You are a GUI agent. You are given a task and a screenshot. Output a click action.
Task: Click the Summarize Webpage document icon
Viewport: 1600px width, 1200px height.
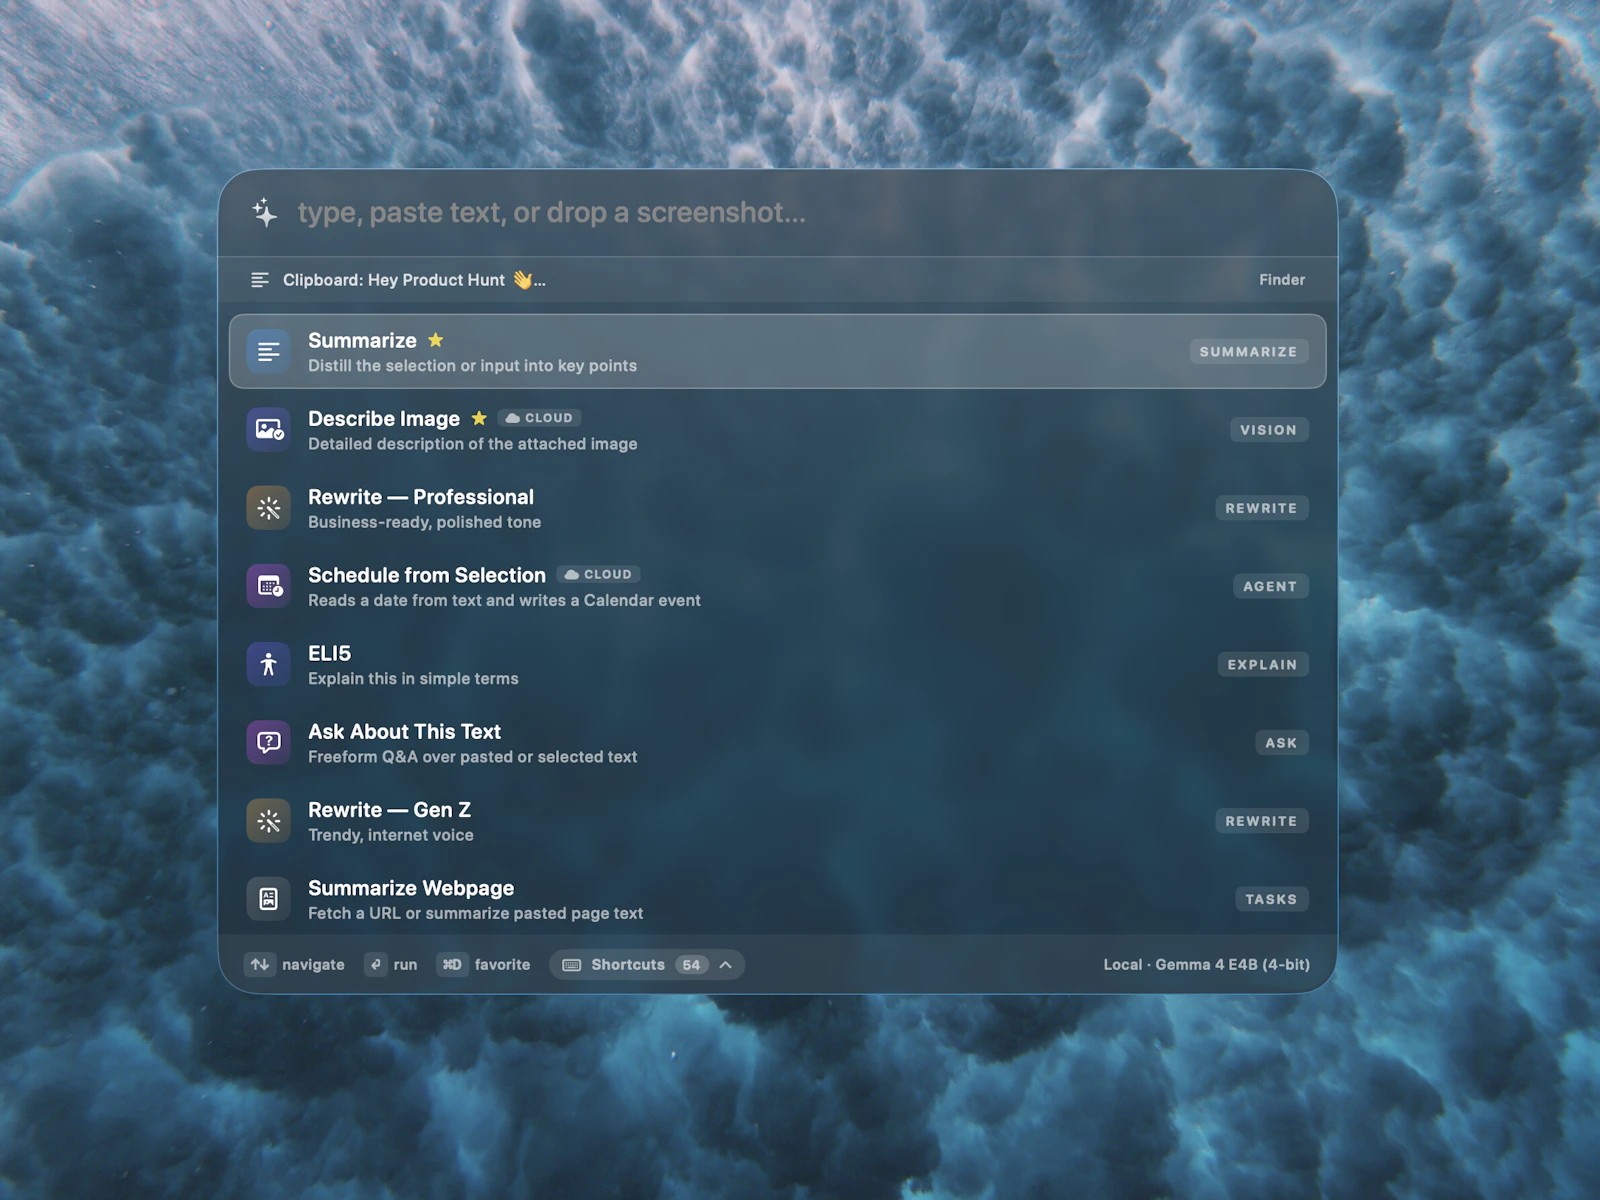pos(269,899)
